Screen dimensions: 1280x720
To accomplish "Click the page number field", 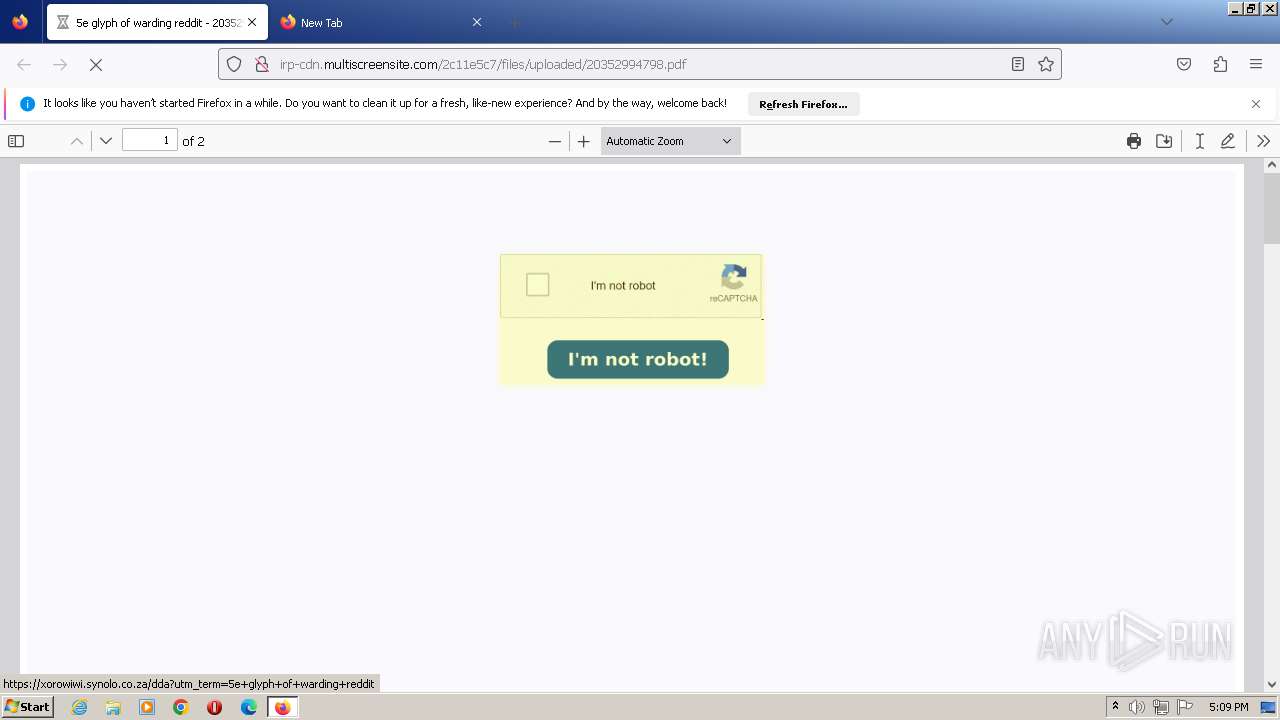I will tap(150, 141).
